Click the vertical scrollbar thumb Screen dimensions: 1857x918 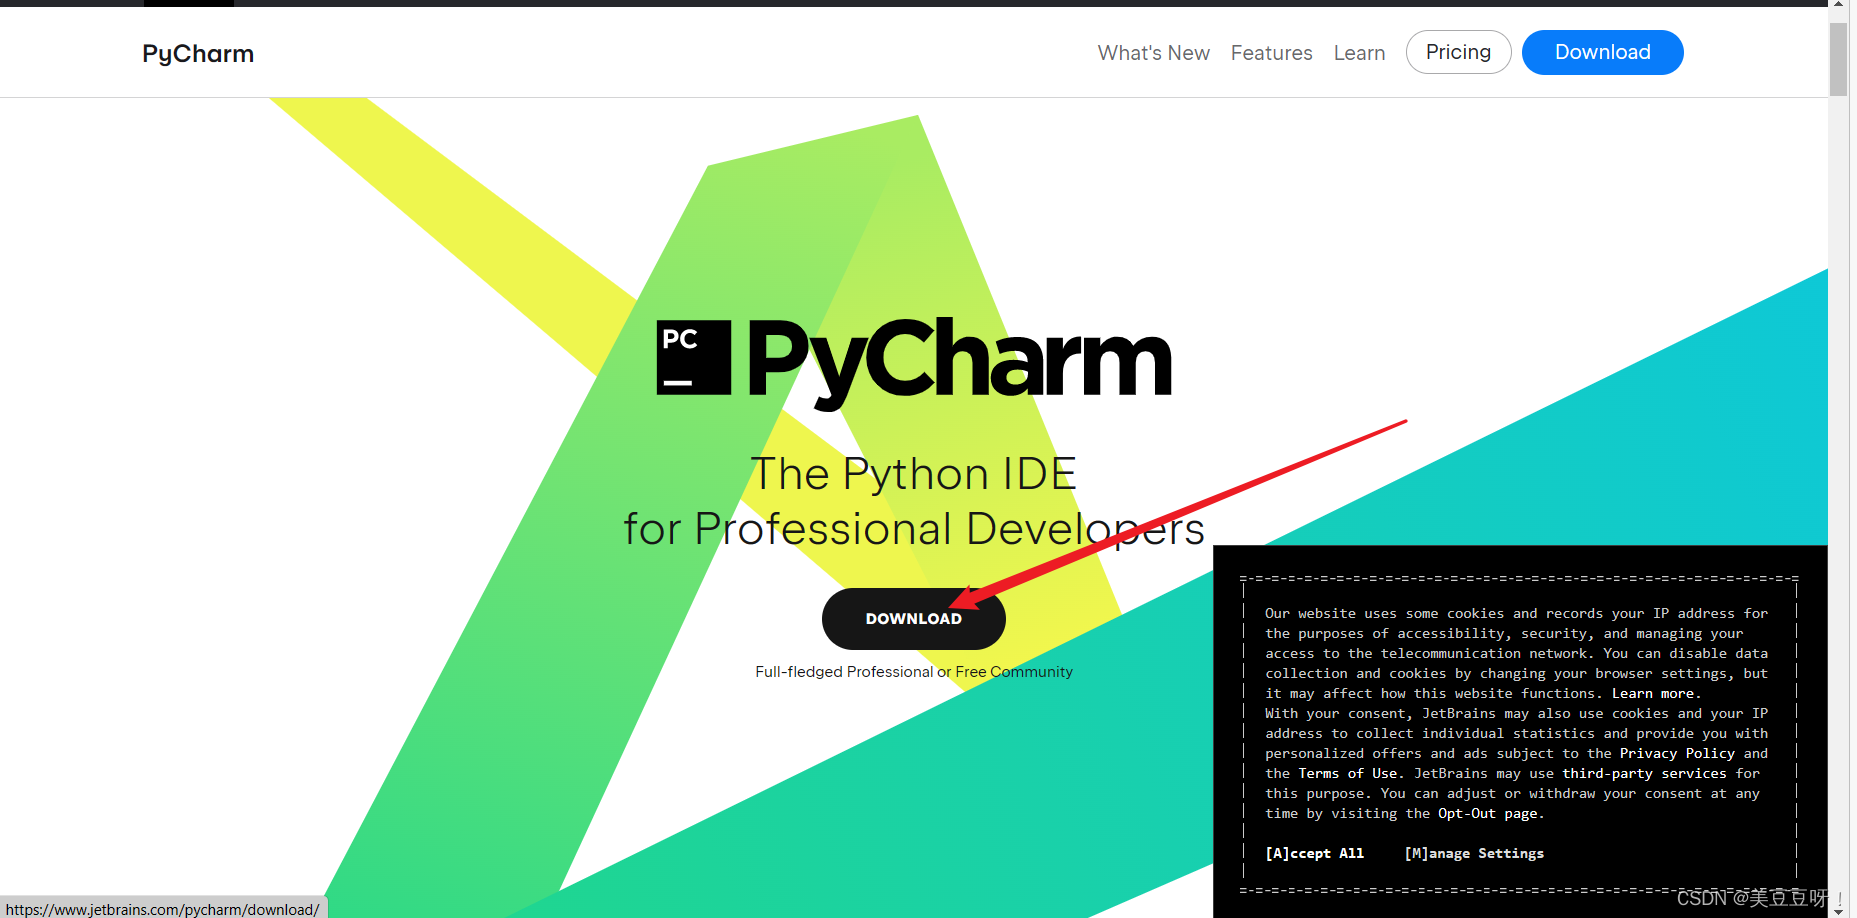[1838, 59]
